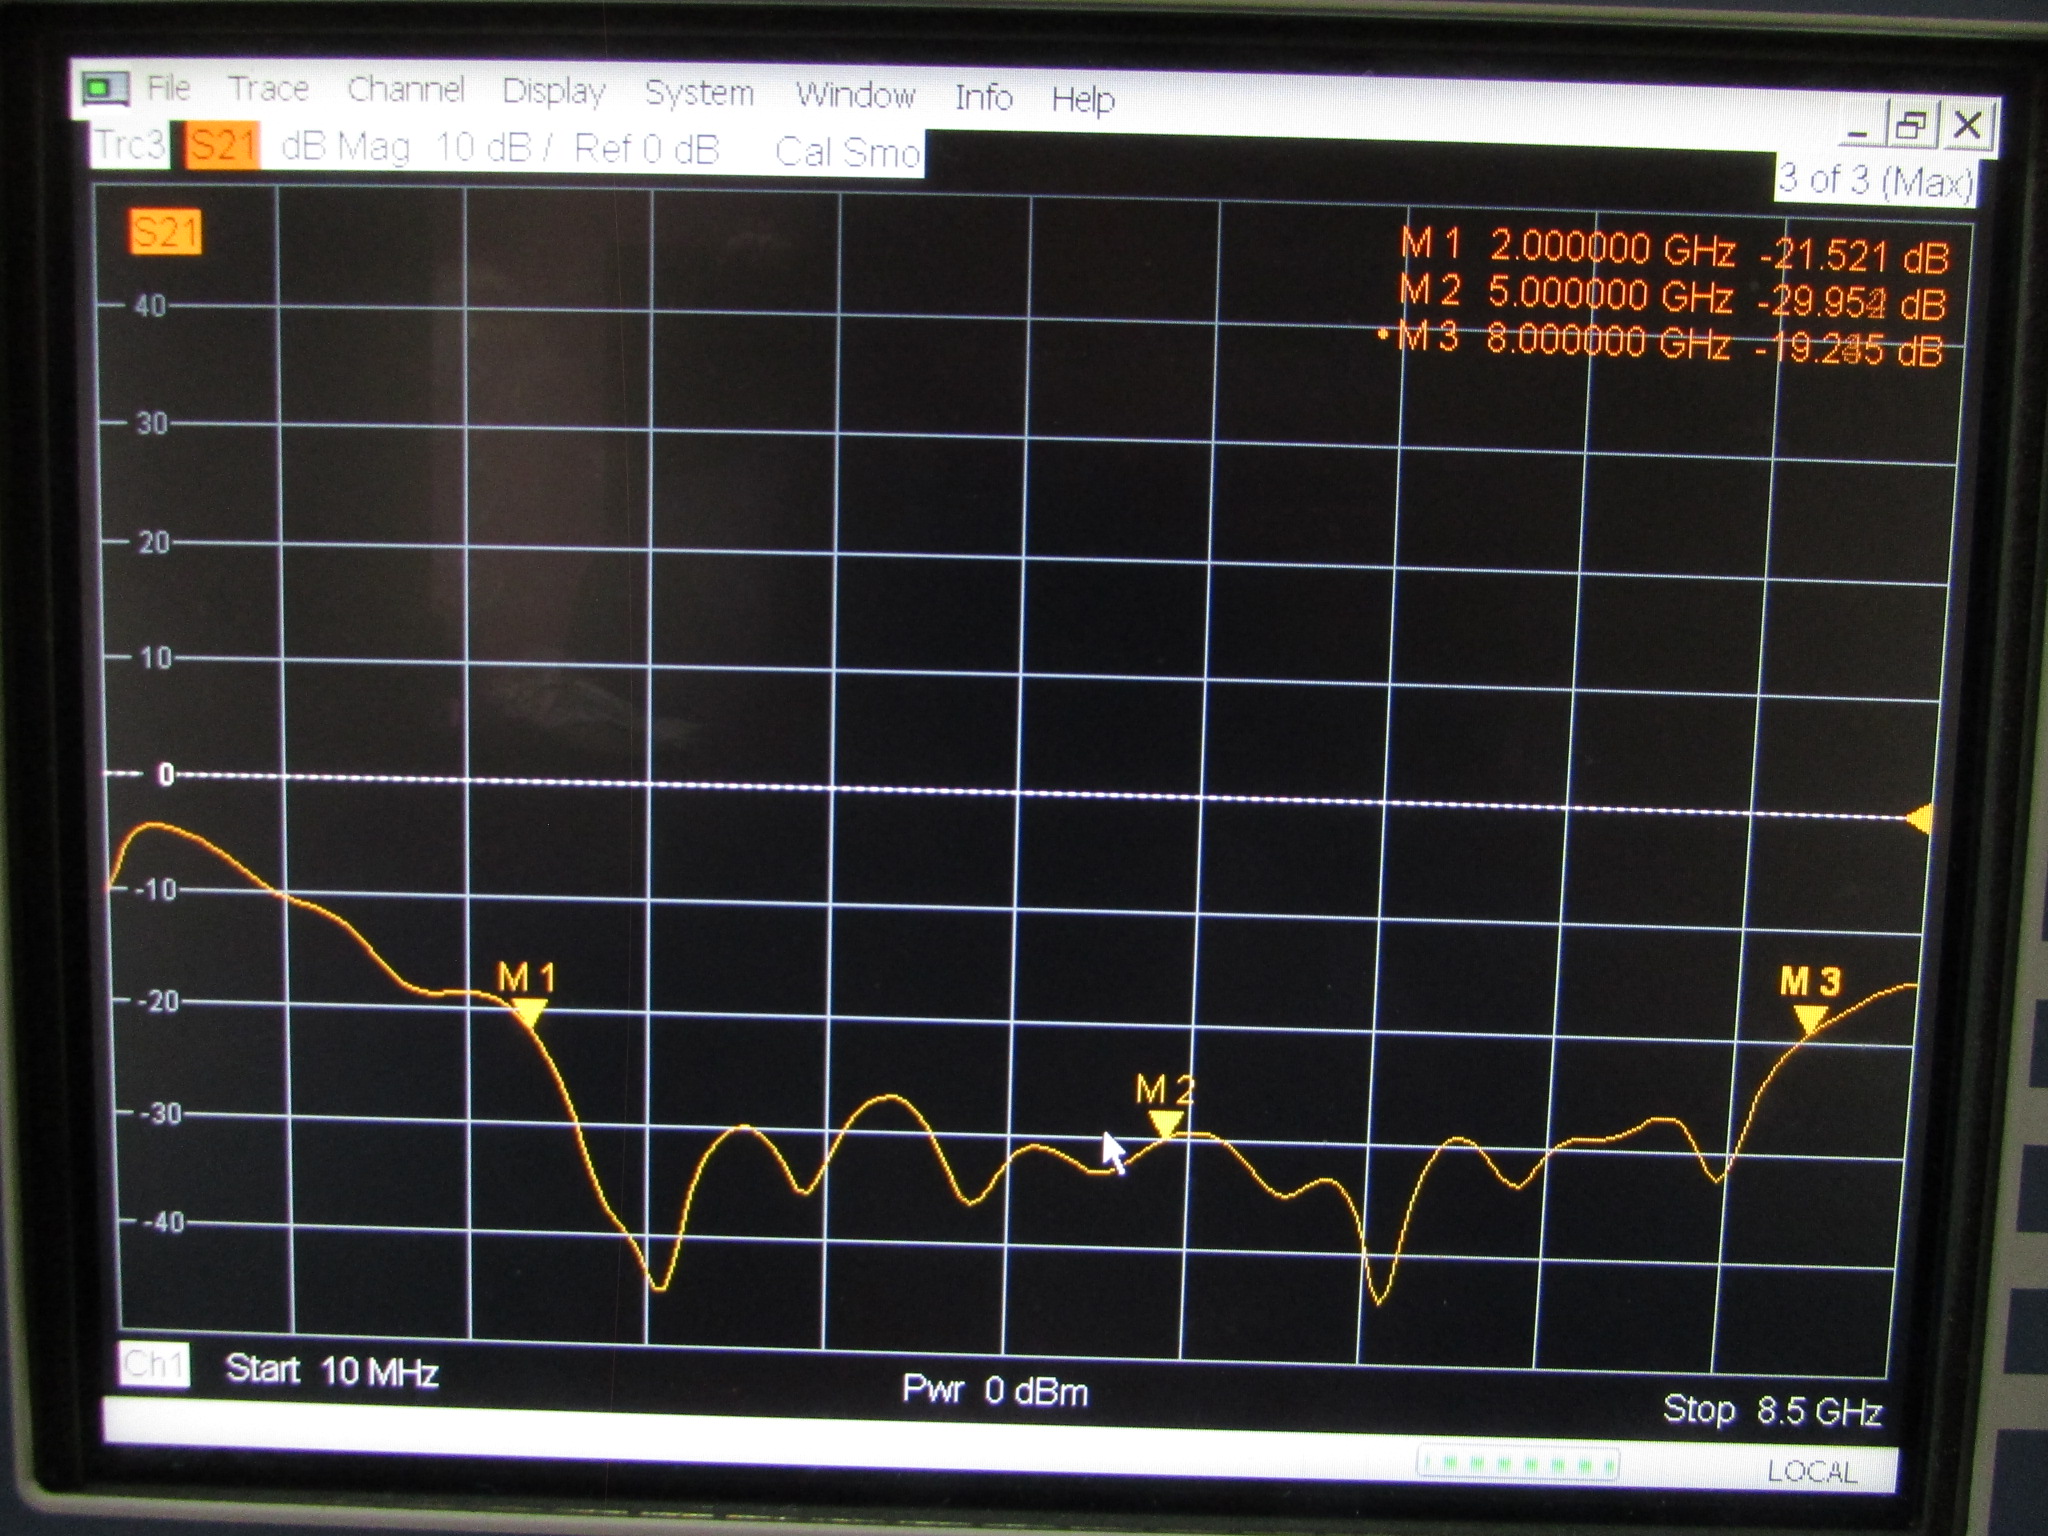The width and height of the screenshot is (2048, 1536).
Task: Open the Window menu
Action: coord(858,93)
